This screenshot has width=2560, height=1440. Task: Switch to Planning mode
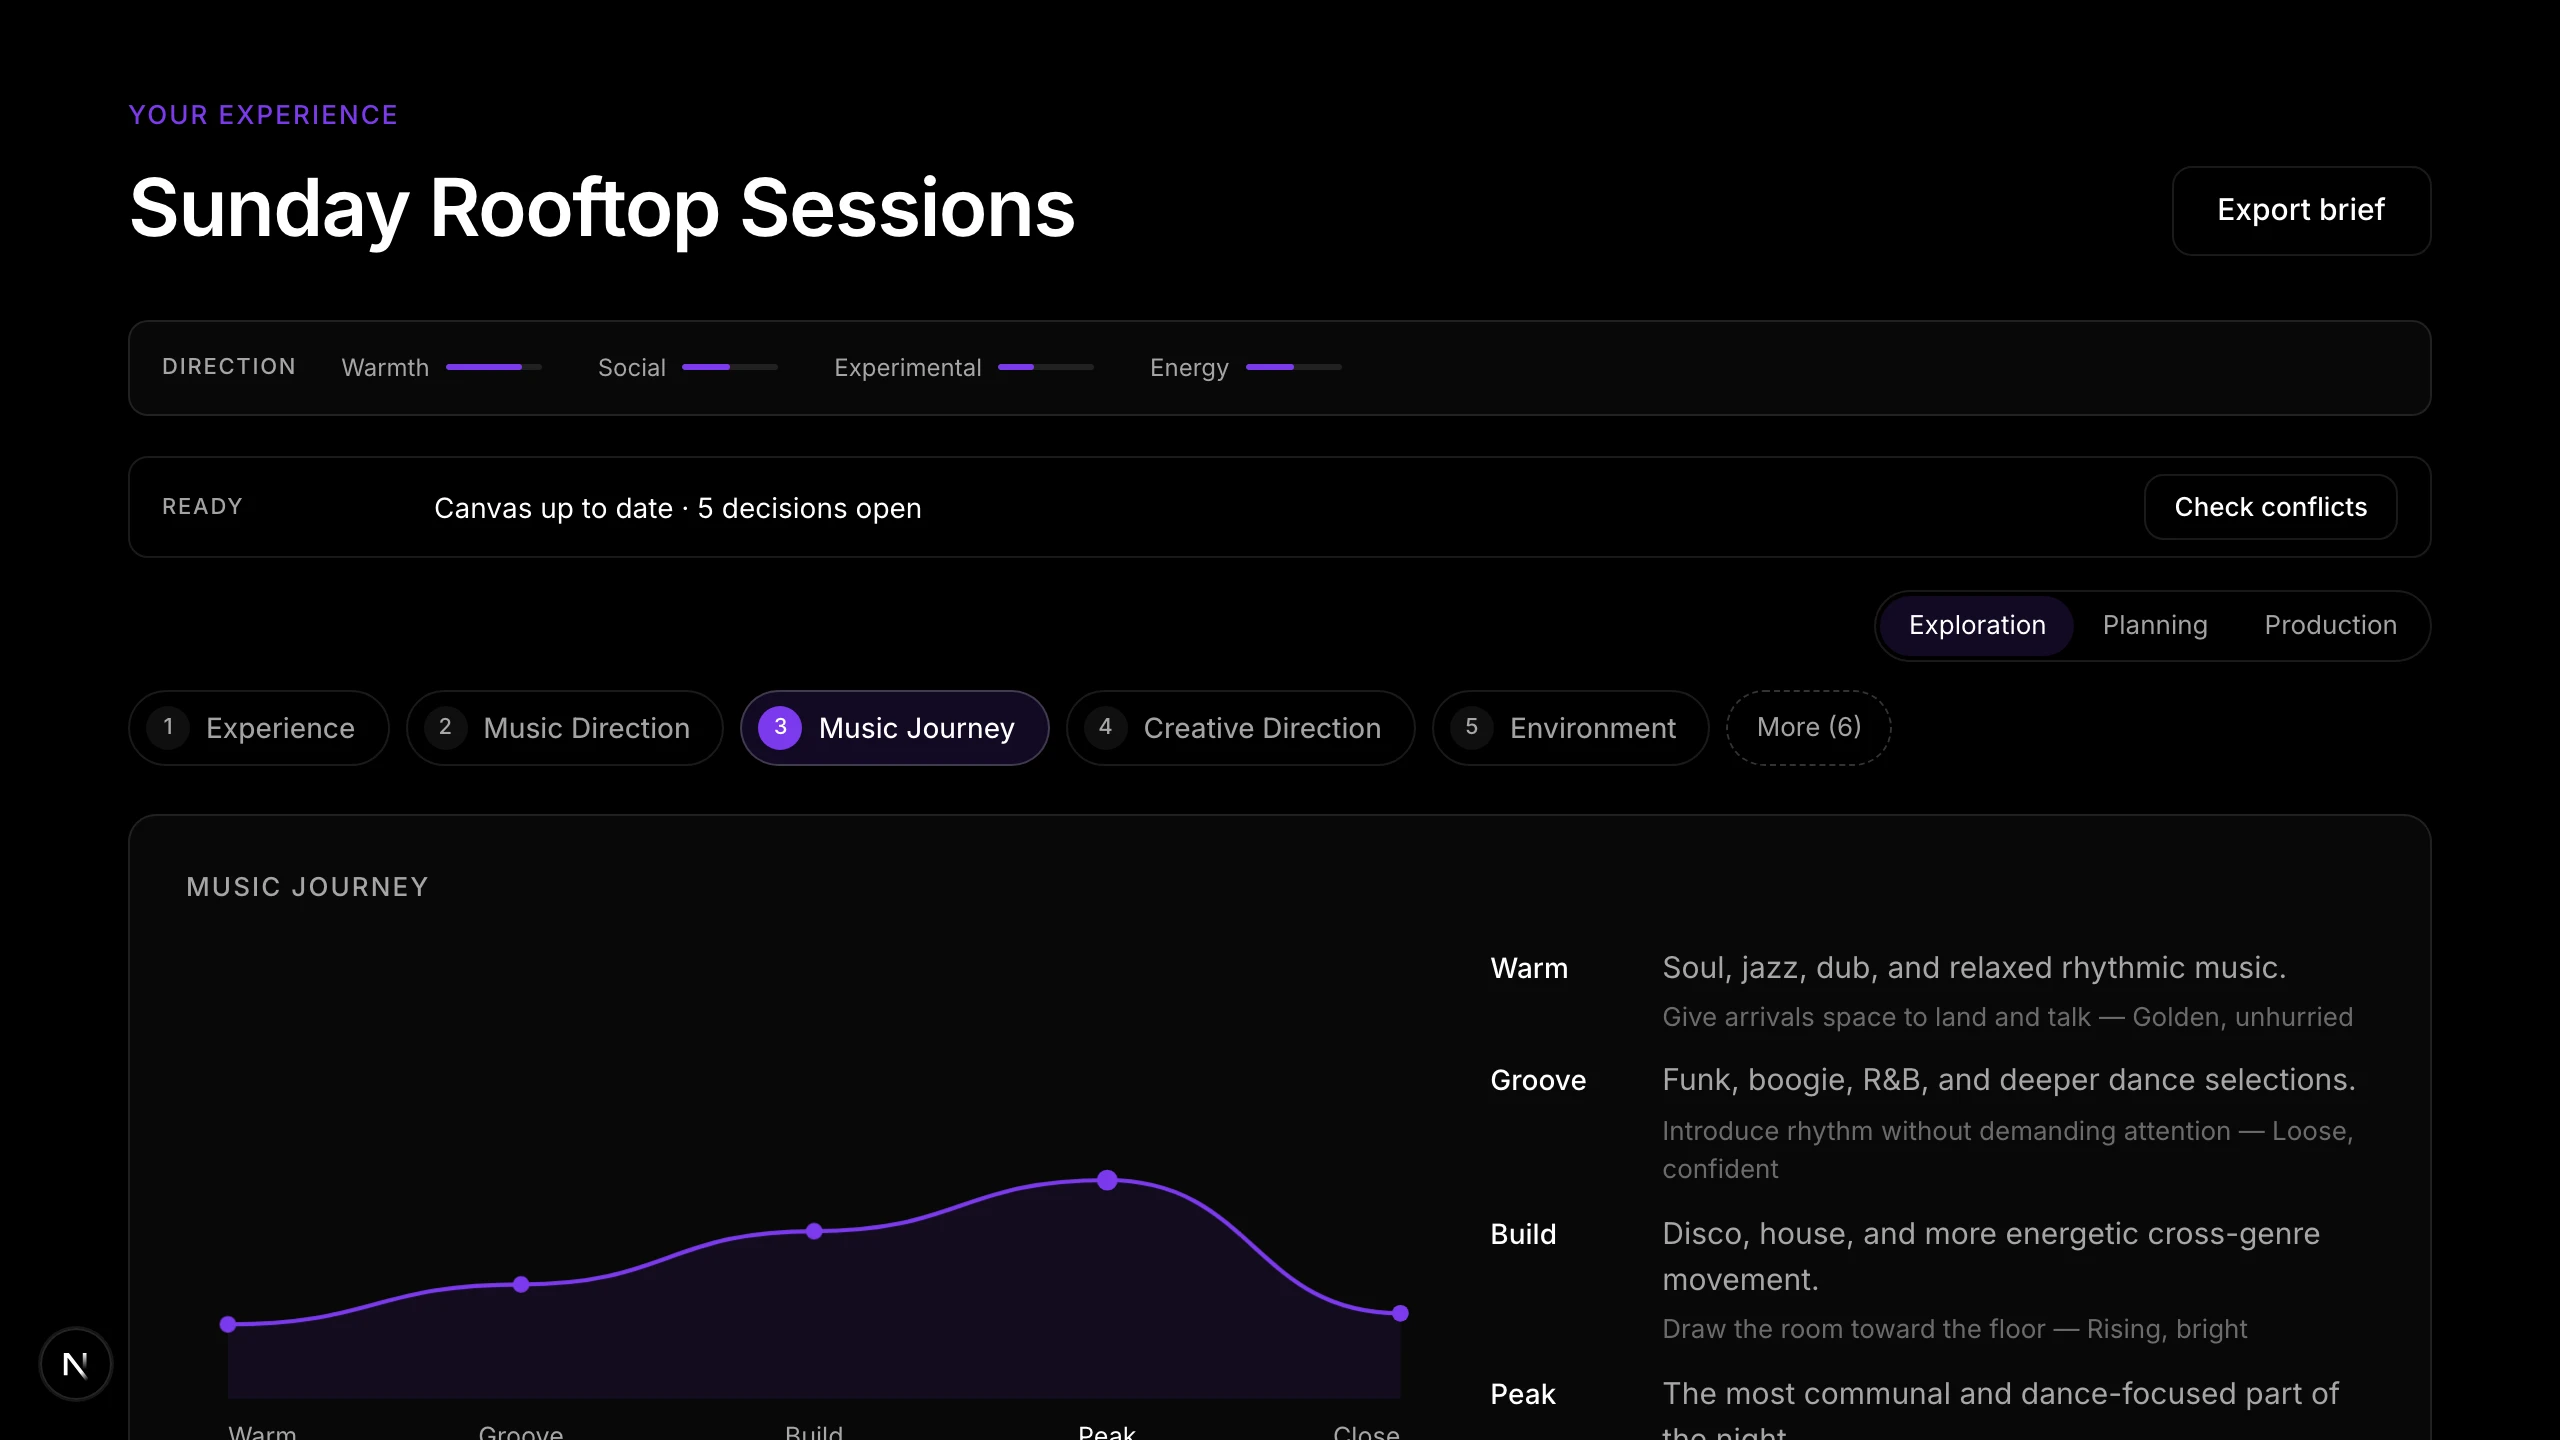point(2155,625)
